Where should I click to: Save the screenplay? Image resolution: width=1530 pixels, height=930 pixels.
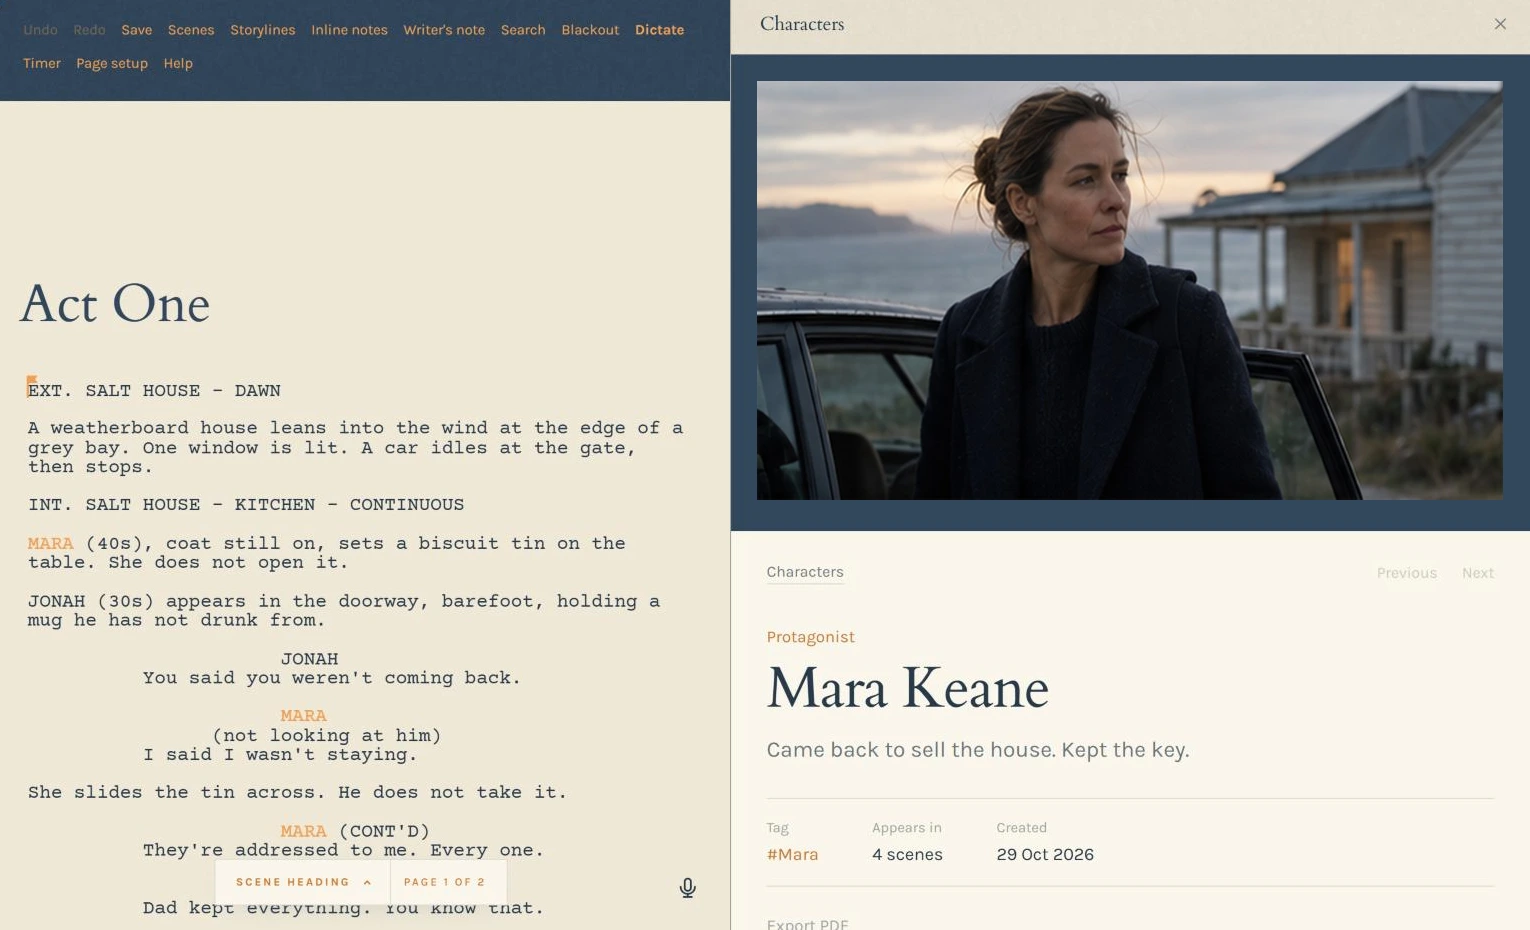tap(137, 30)
